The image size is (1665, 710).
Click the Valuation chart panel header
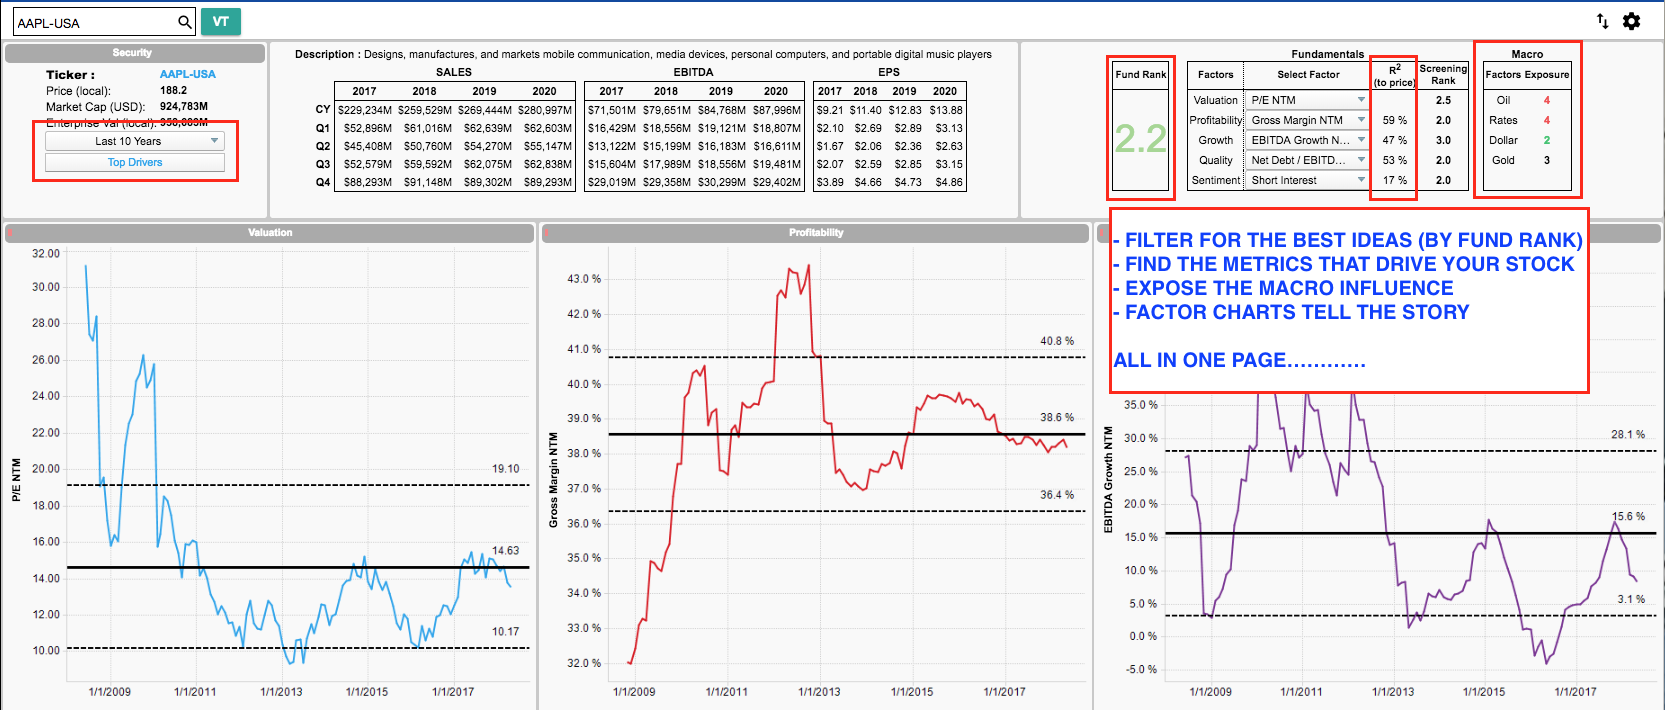(270, 233)
